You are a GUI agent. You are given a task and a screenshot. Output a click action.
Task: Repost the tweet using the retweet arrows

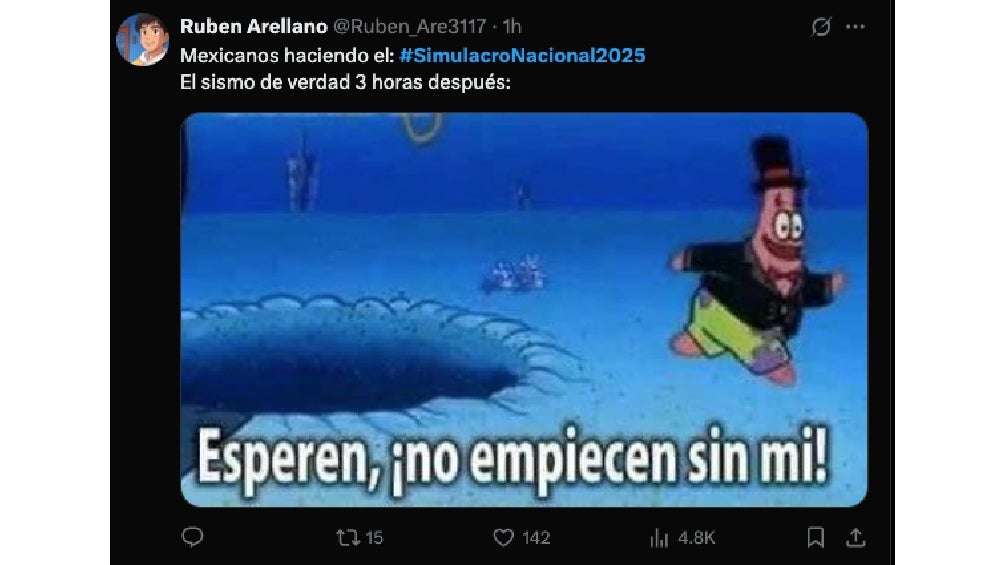(348, 537)
